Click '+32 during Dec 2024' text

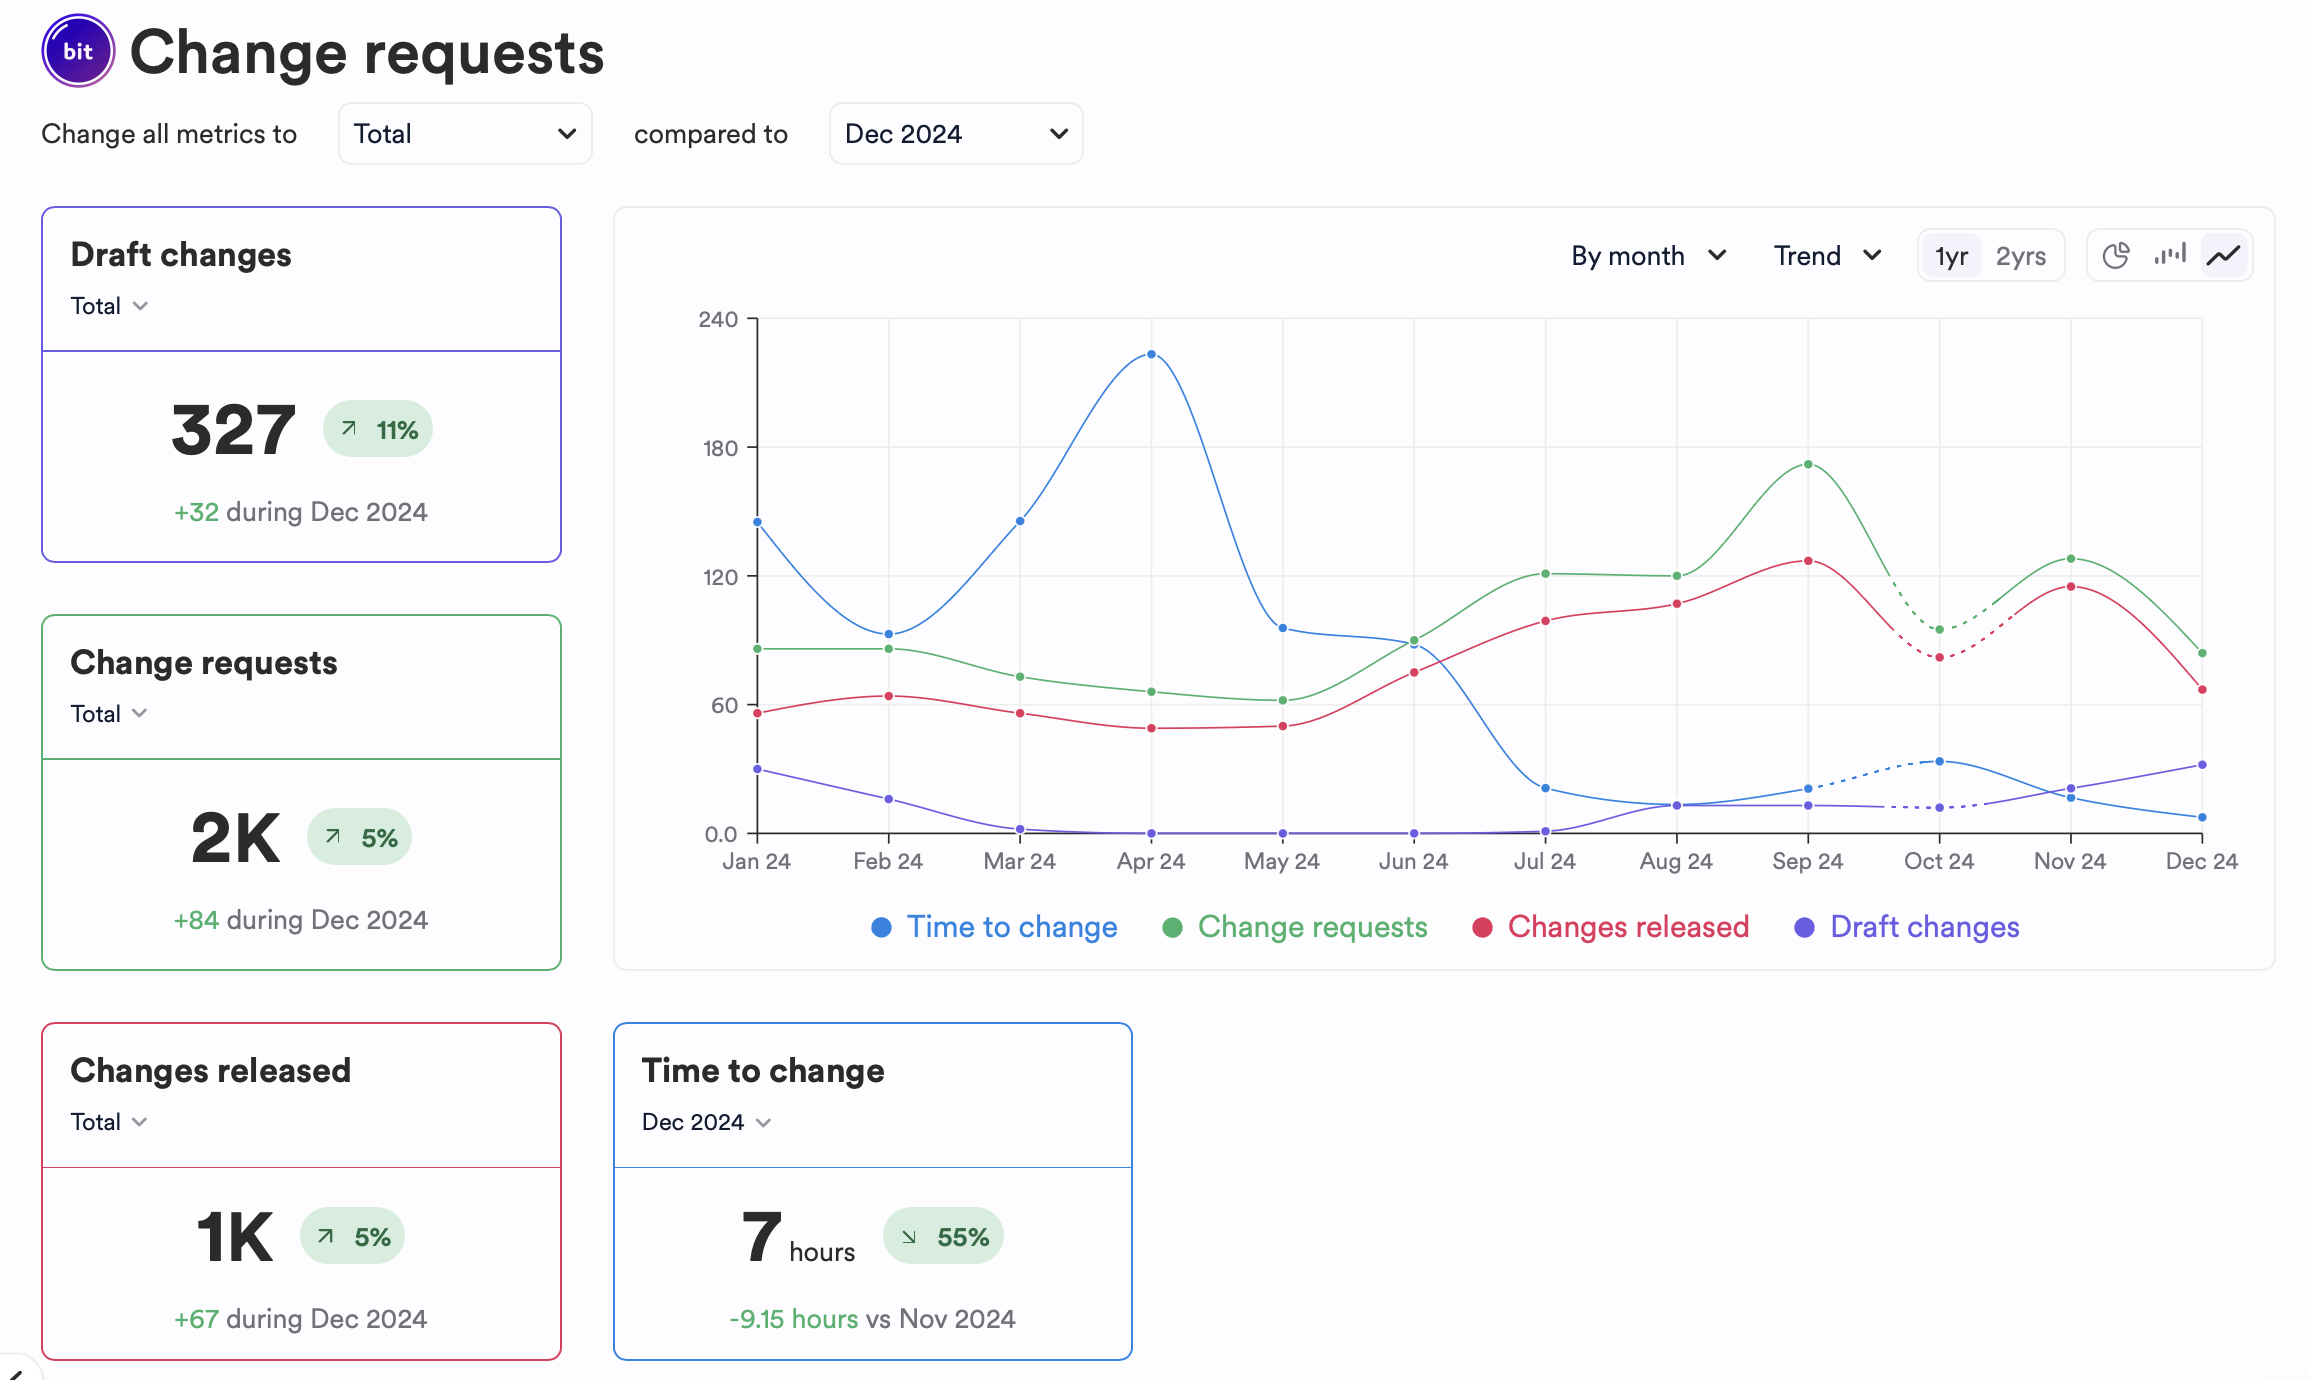point(301,512)
